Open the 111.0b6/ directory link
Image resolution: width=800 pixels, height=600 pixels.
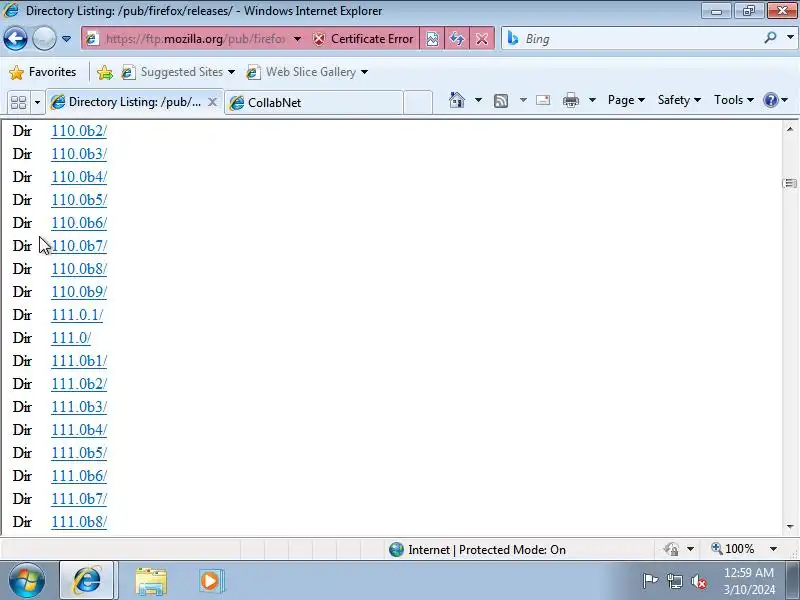pyautogui.click(x=79, y=476)
